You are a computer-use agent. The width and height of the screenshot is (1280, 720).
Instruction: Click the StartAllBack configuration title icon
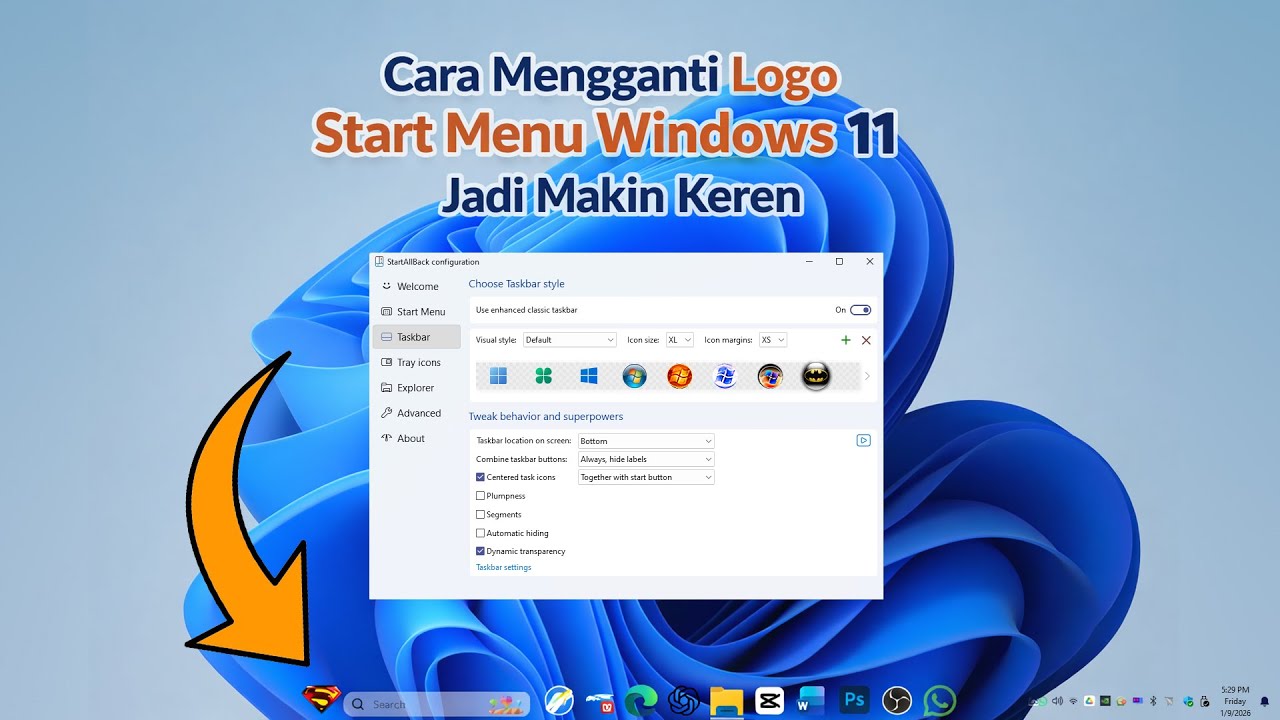380,262
